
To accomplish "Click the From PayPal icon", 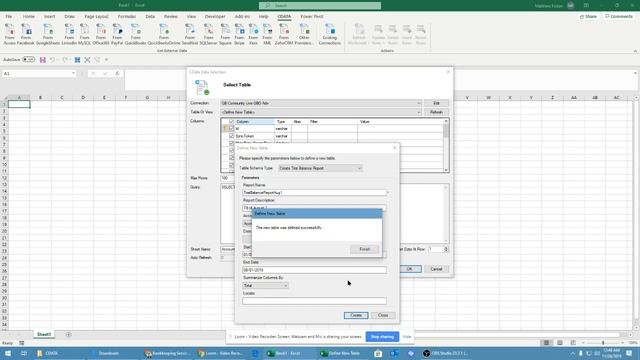I will pyautogui.click(x=117, y=34).
